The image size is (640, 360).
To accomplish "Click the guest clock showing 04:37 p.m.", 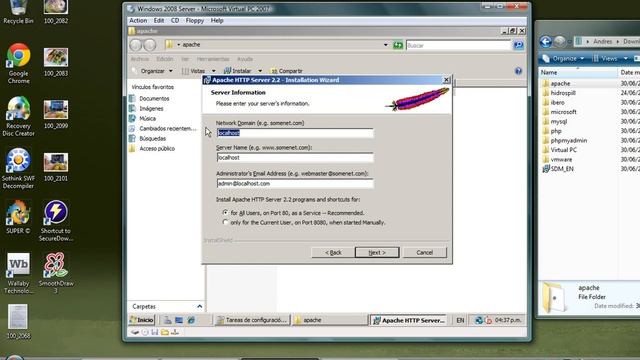I will (x=508, y=320).
